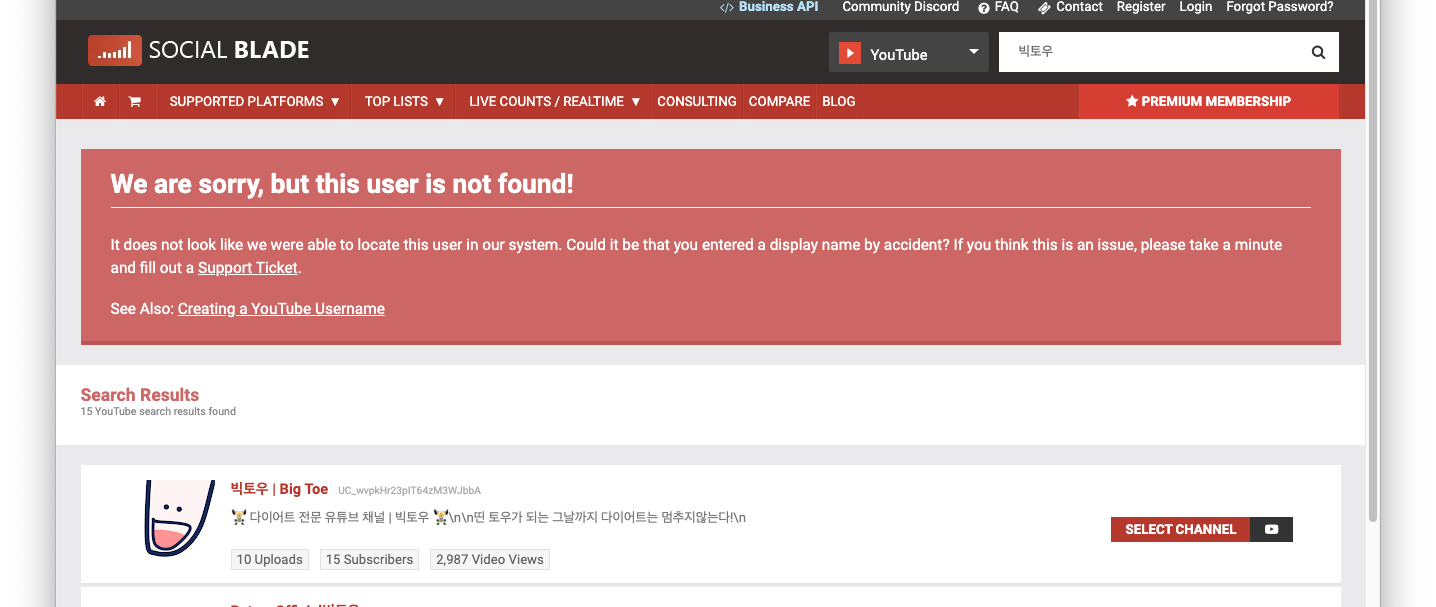
Task: Open the shopping cart icon
Action: [134, 102]
